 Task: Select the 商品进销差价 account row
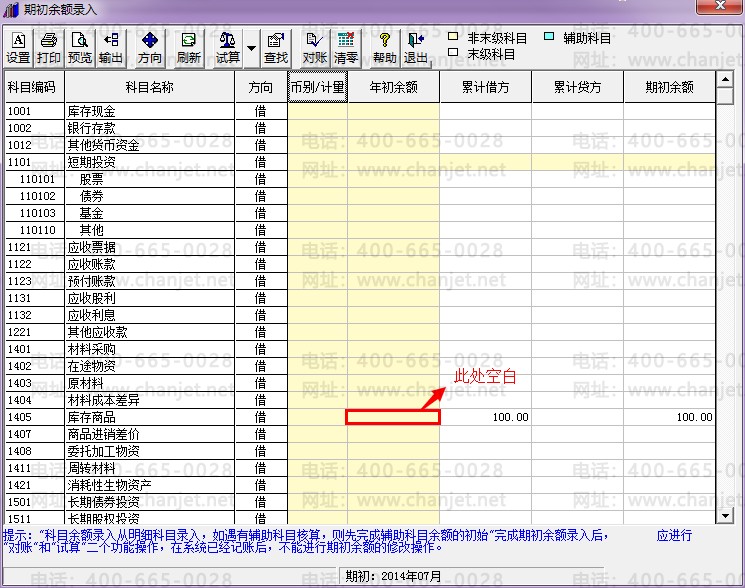tap(360, 434)
